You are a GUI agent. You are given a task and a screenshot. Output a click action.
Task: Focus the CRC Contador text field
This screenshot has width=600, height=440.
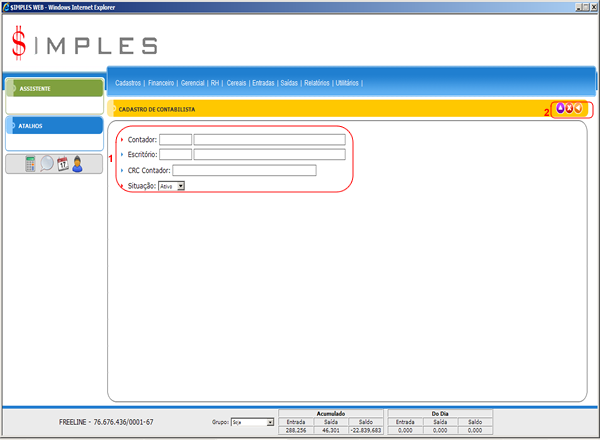point(244,171)
